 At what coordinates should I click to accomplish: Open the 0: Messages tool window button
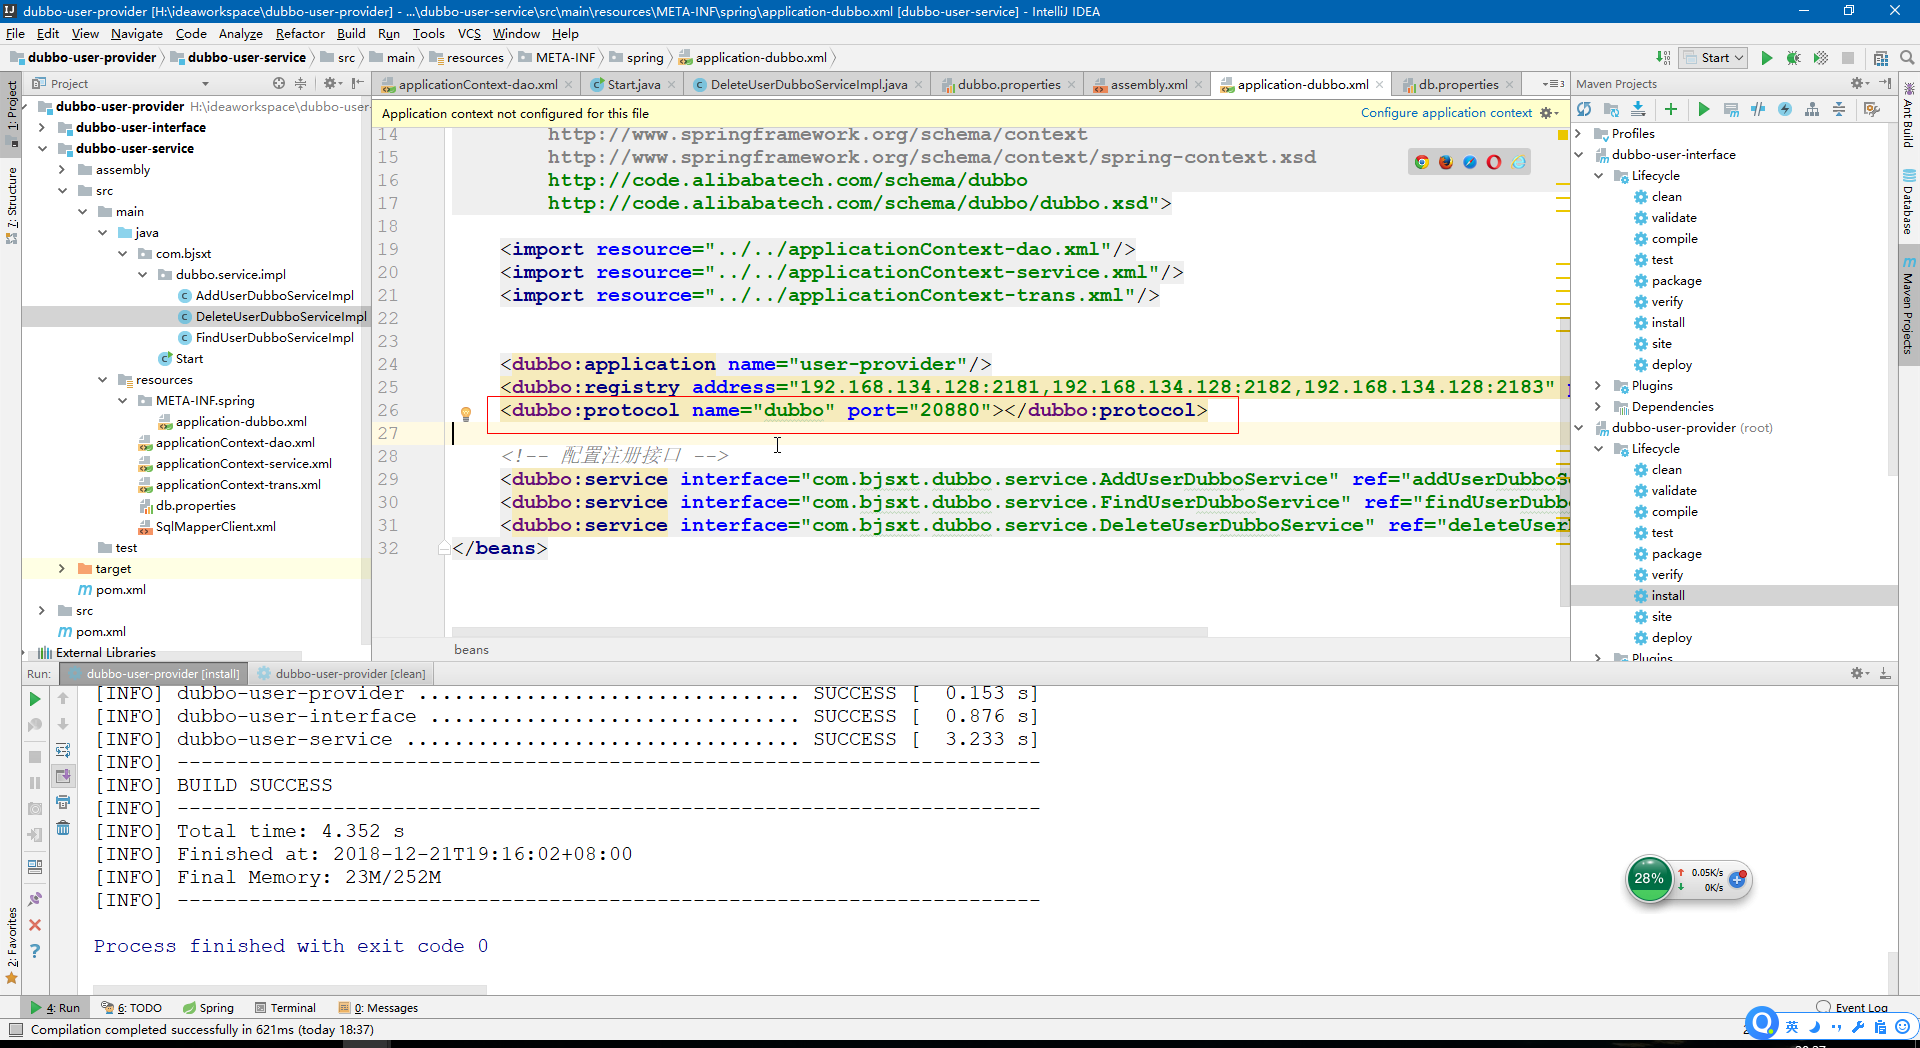(x=379, y=1008)
